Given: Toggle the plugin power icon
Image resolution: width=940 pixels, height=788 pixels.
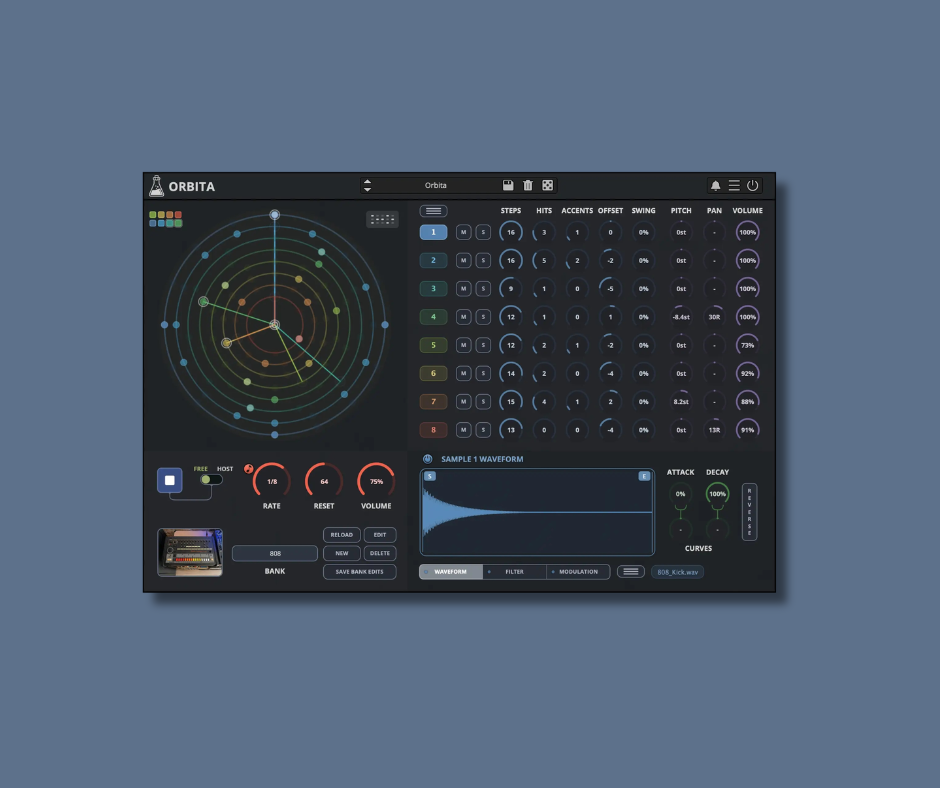Looking at the screenshot, I should pos(752,186).
